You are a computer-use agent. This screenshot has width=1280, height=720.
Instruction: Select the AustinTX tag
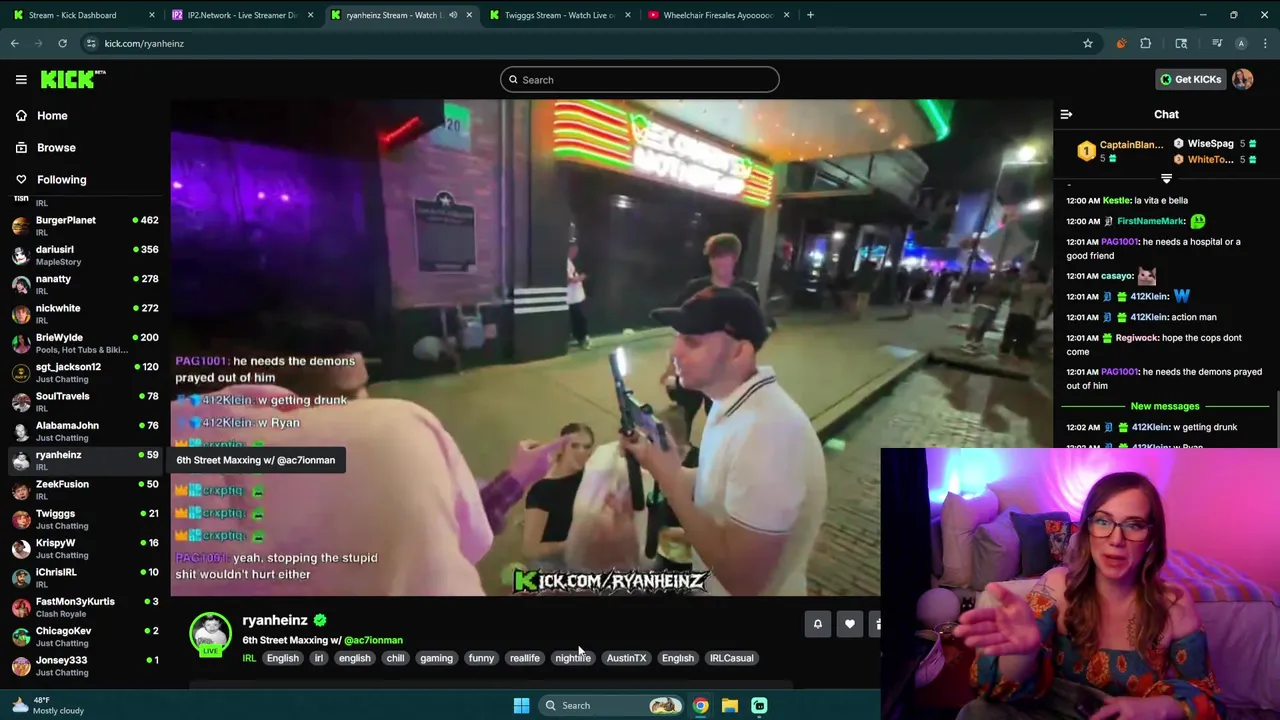click(626, 658)
